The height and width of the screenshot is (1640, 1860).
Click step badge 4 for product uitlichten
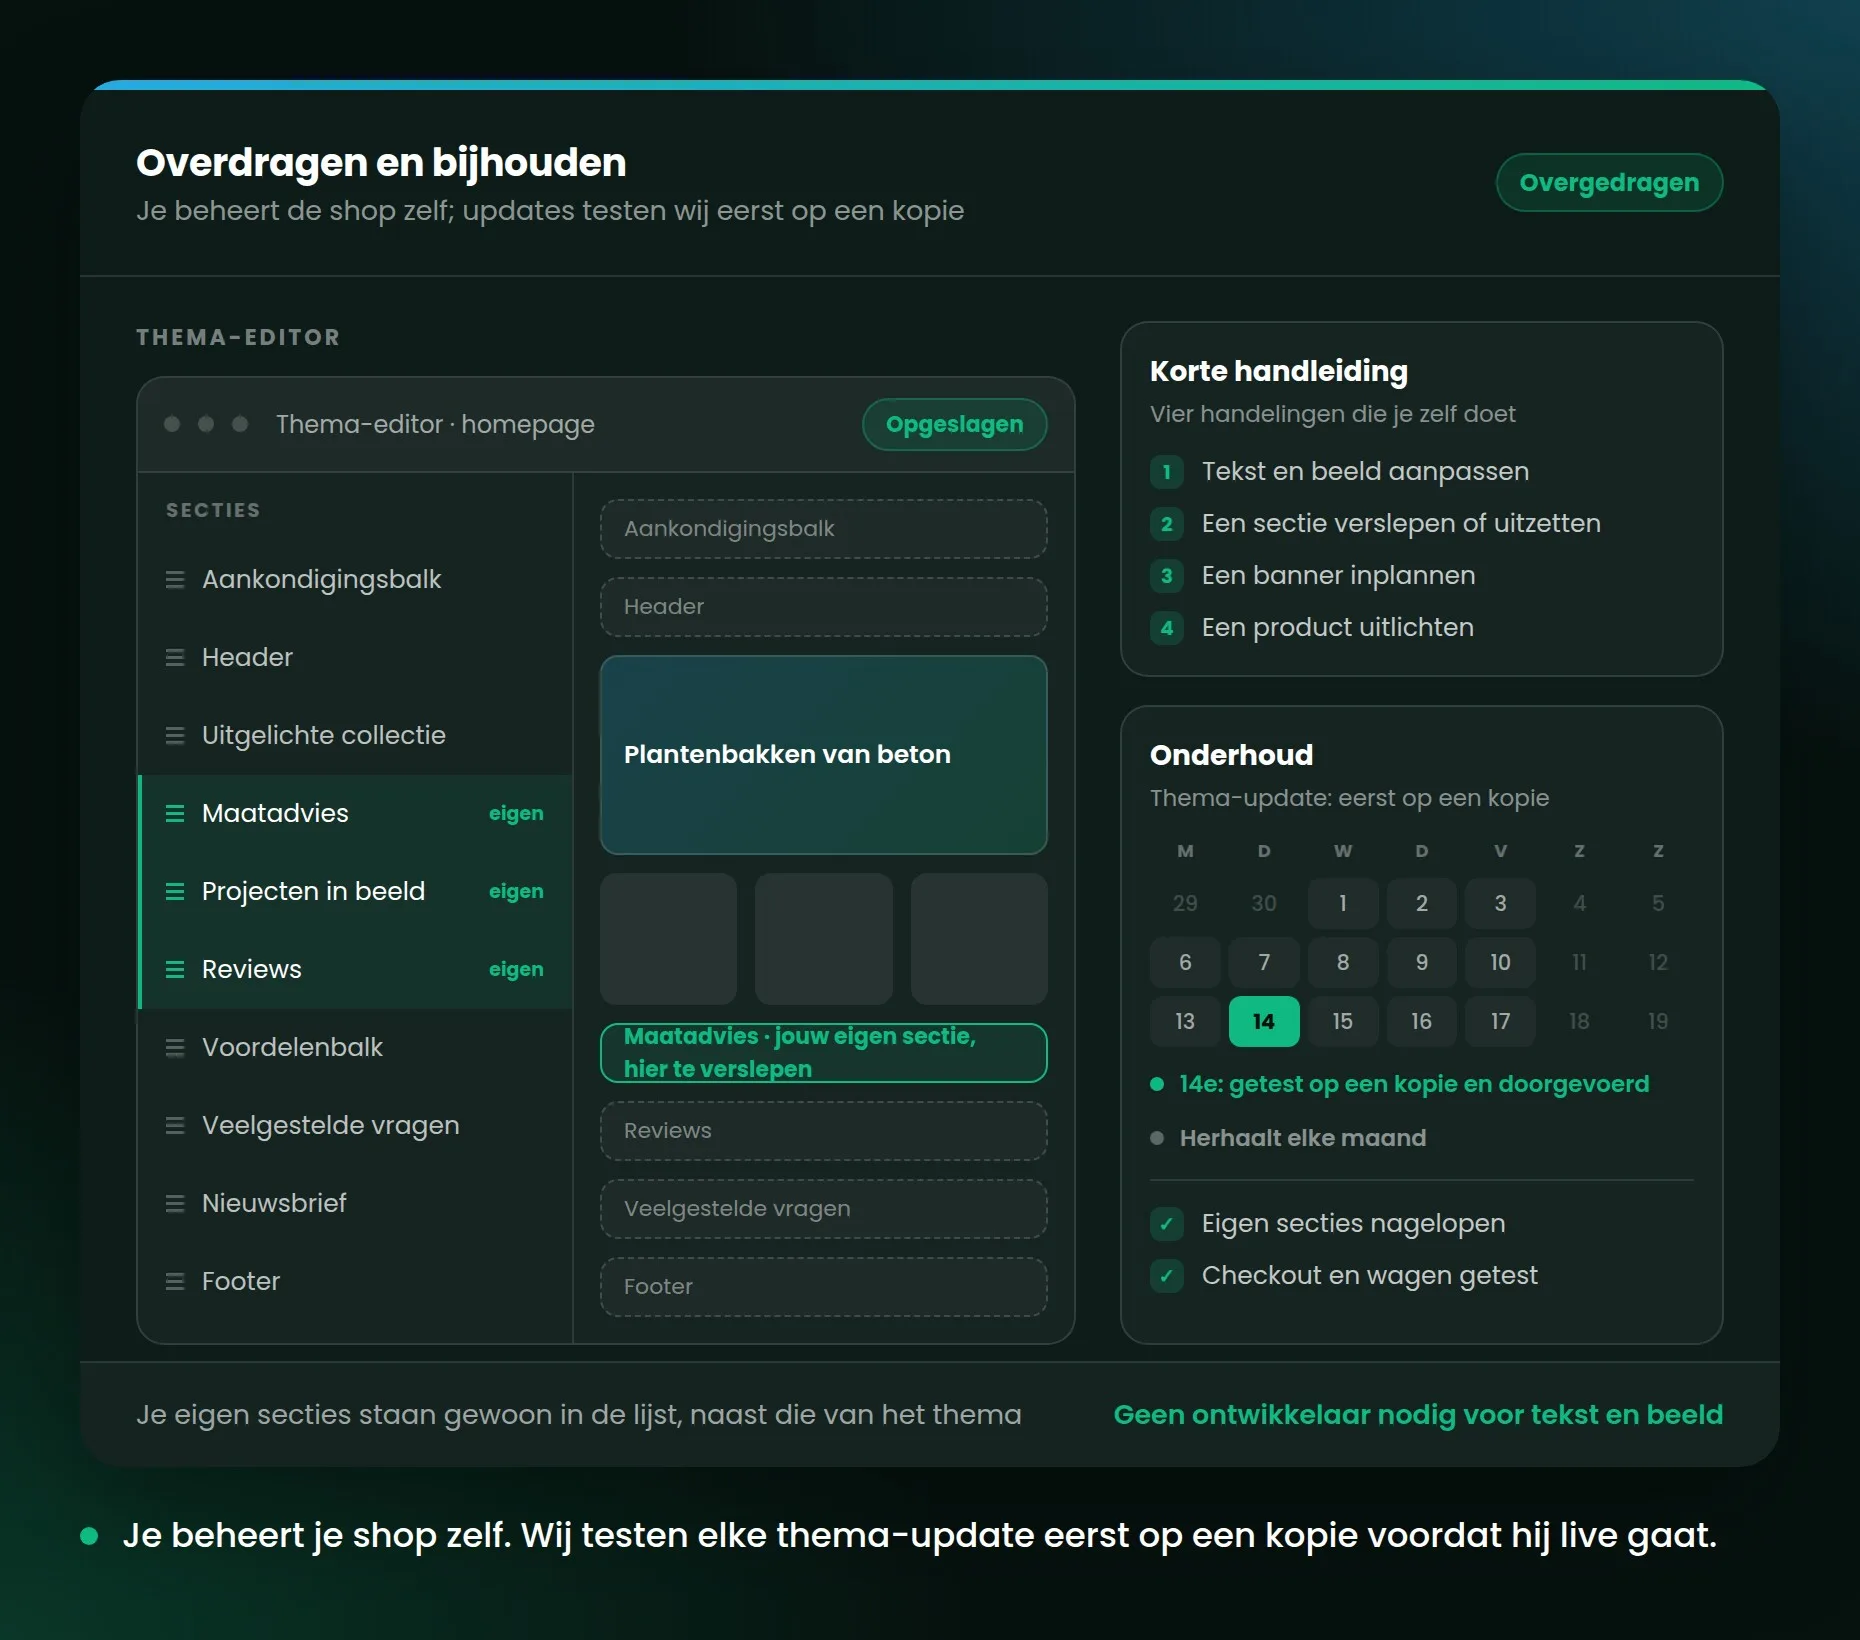click(1167, 628)
